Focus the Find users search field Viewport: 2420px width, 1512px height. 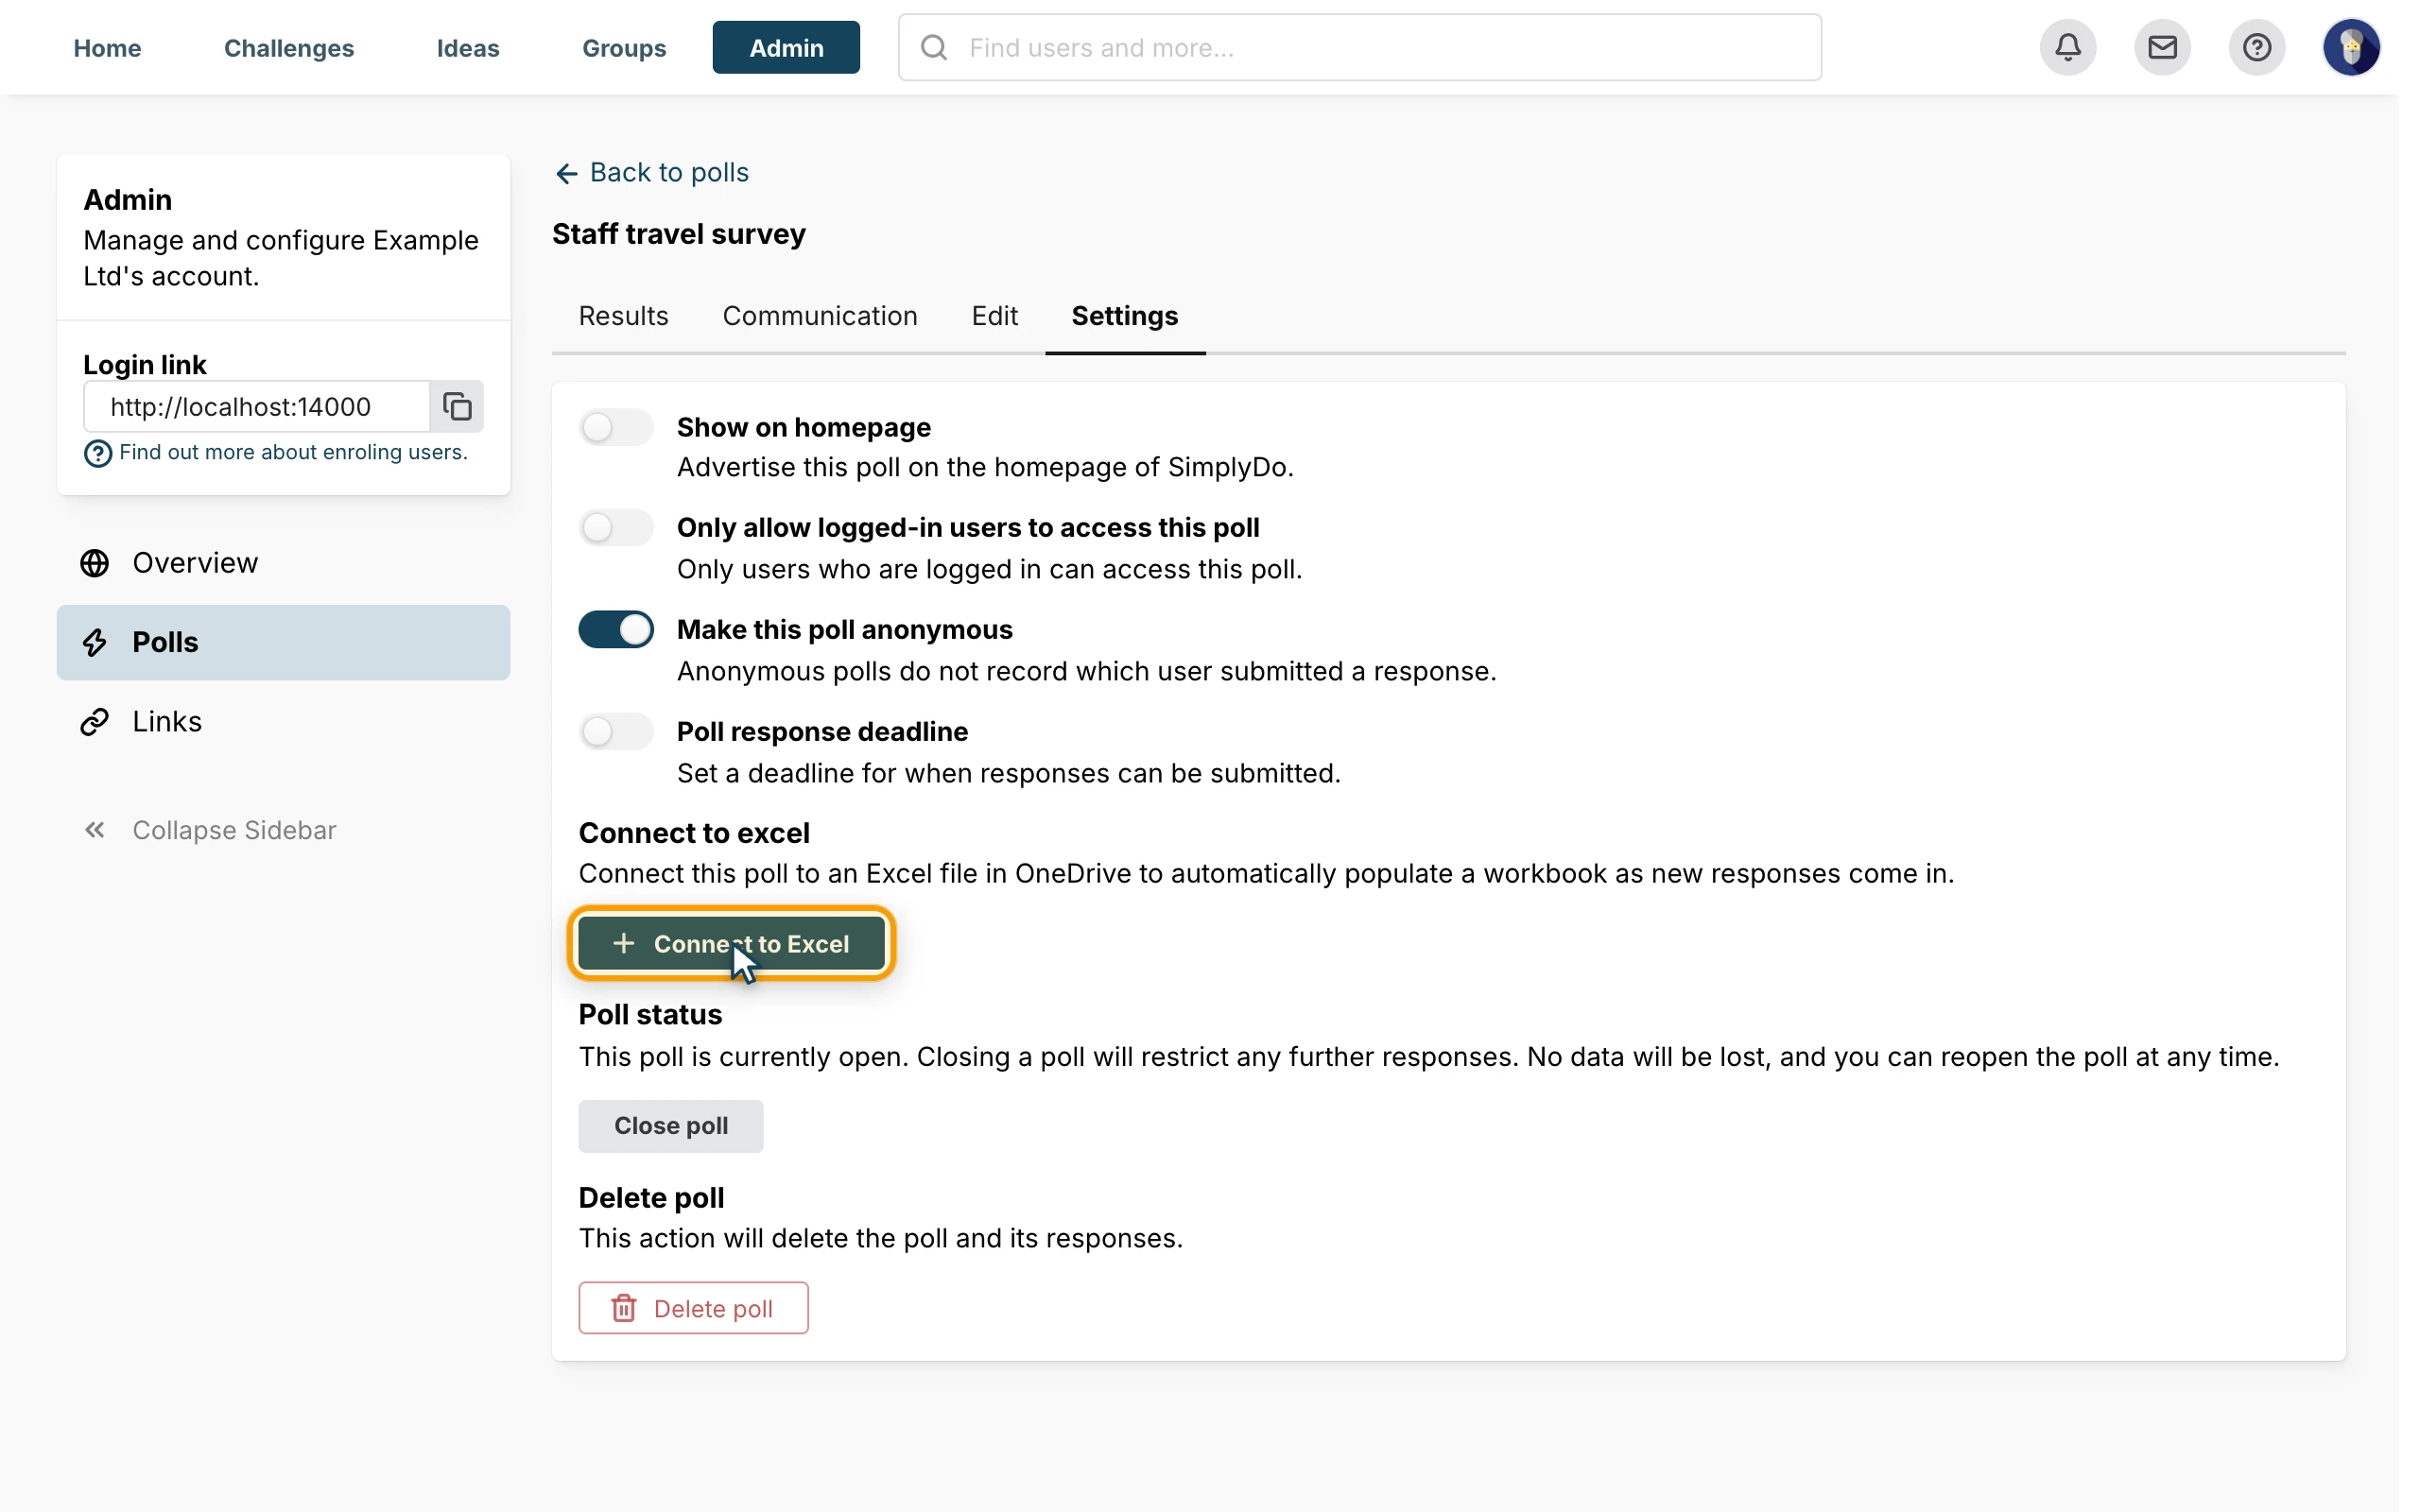[1359, 47]
